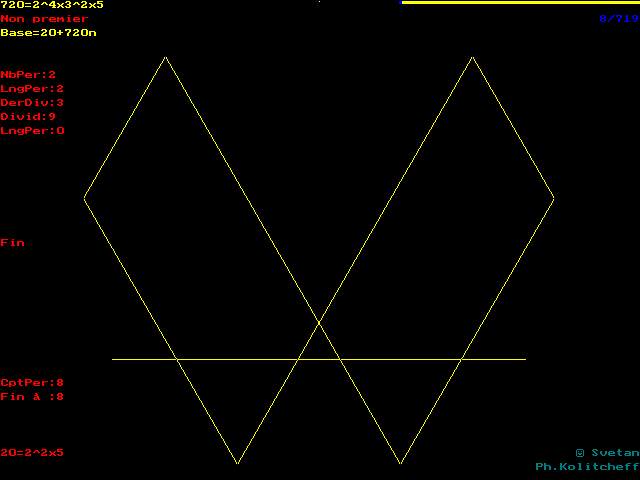The width and height of the screenshot is (640, 480).
Task: Click the Ph.Kolitcheff author name
Action: pos(587,467)
